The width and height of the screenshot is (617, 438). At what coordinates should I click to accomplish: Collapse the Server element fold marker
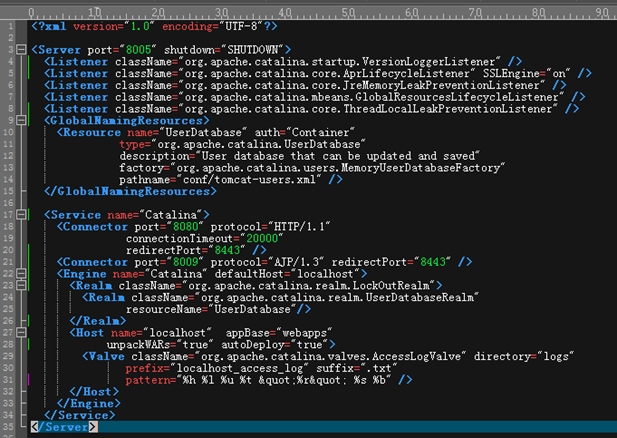point(21,50)
